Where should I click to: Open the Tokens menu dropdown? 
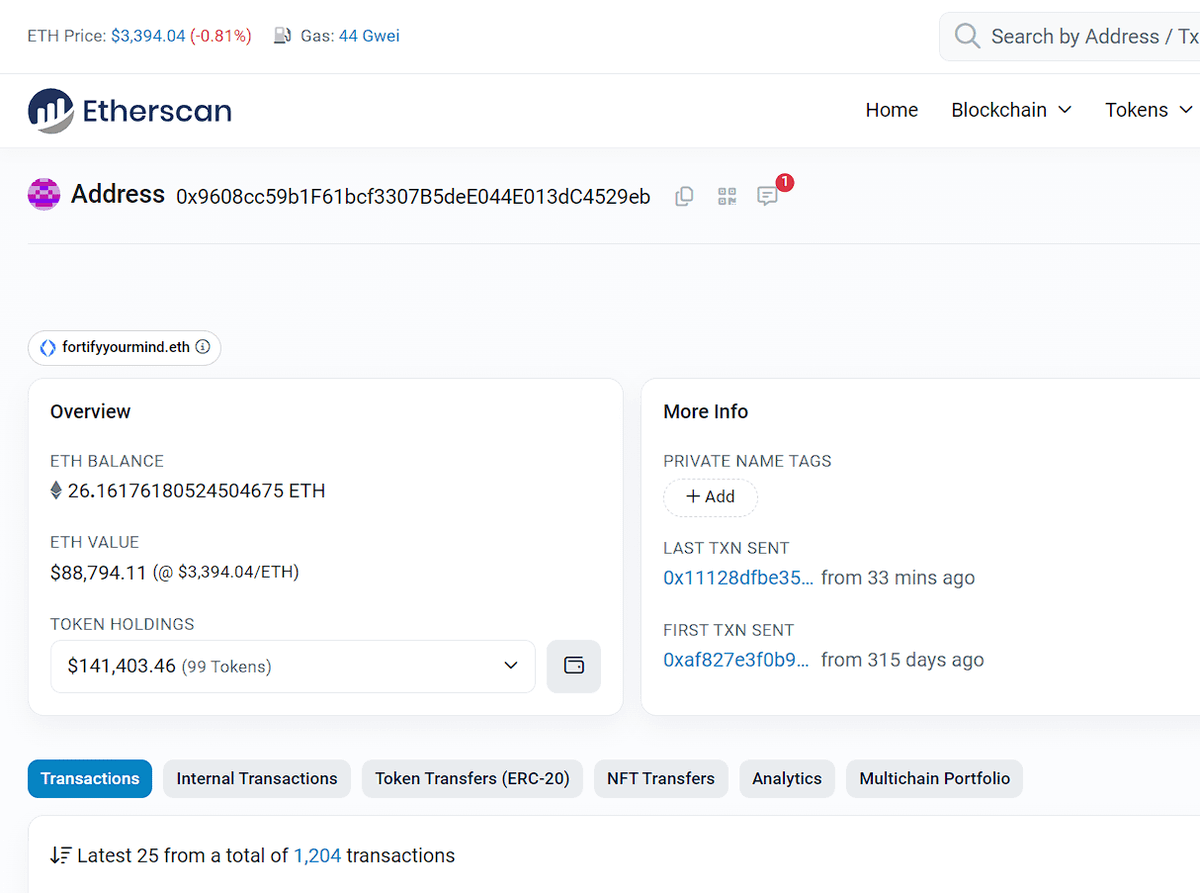1149,110
